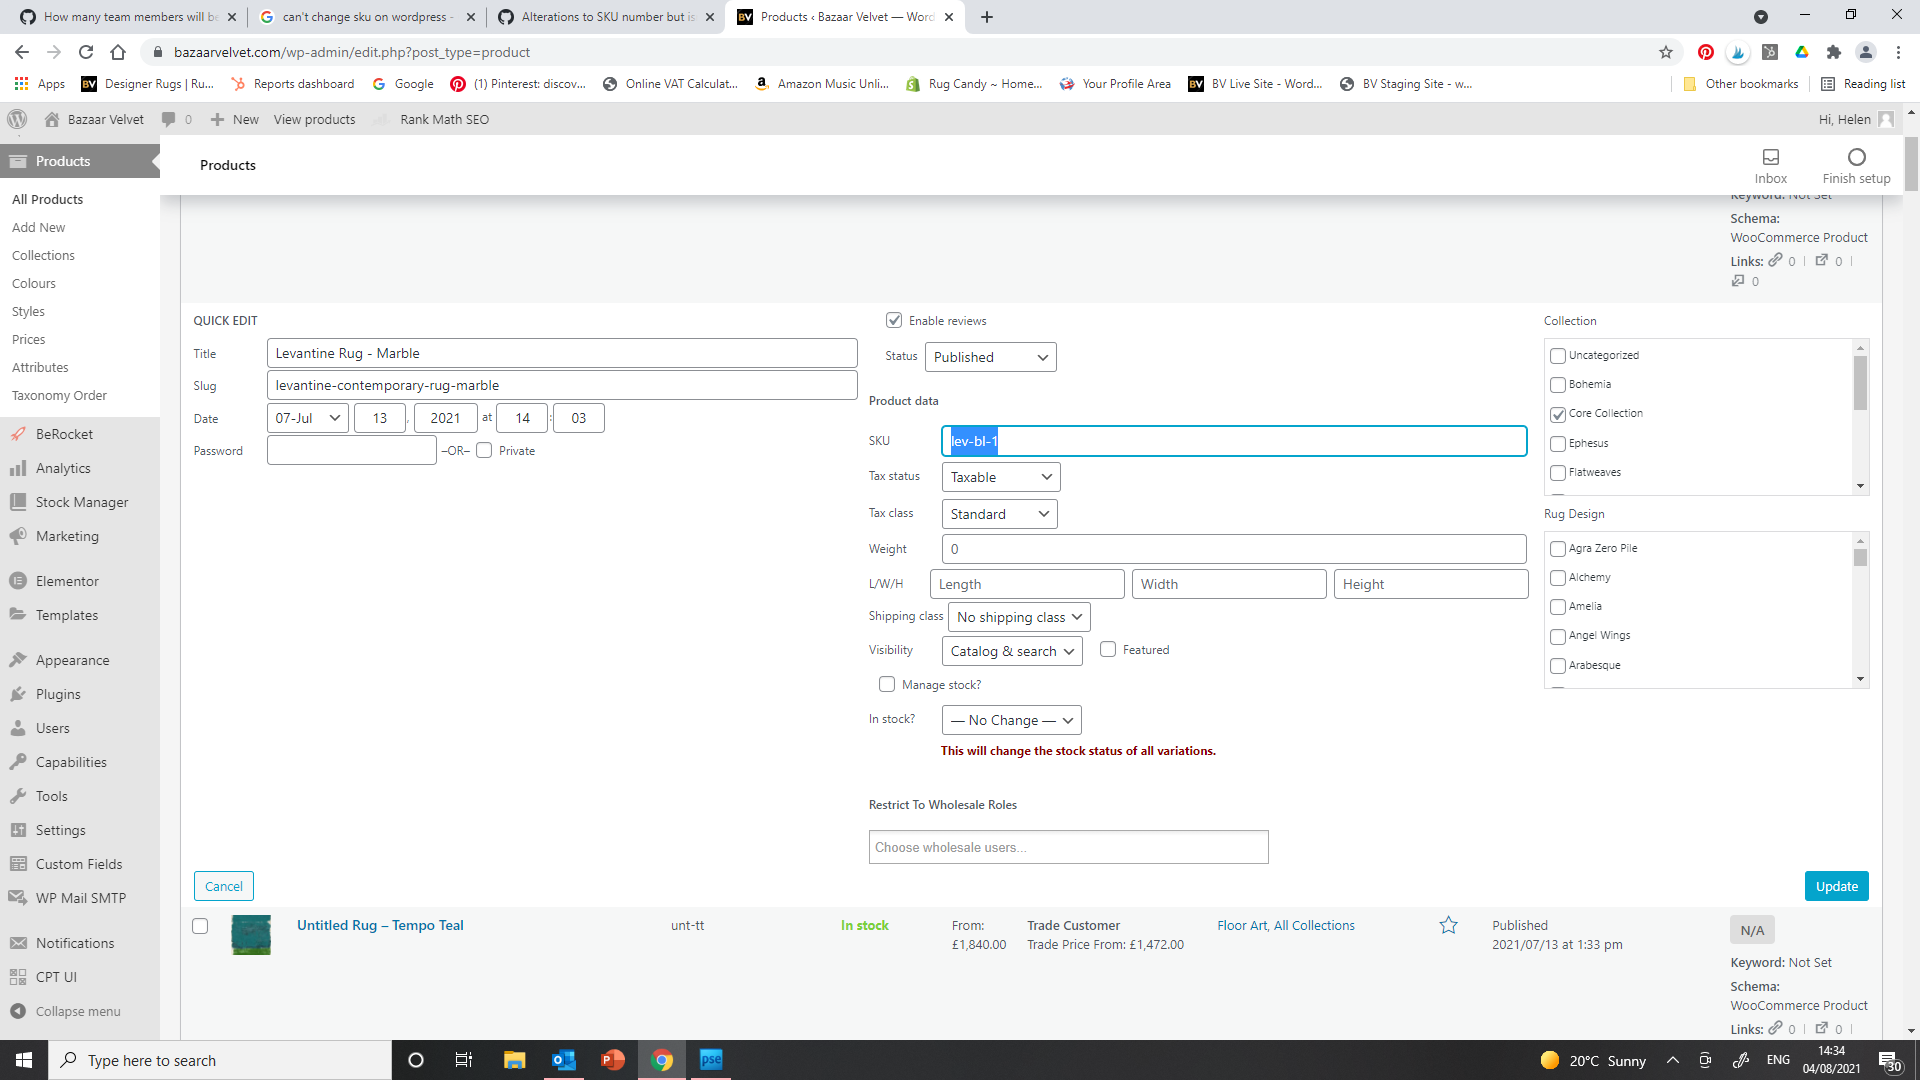This screenshot has width=1920, height=1080.
Task: Cancel the quick edit
Action: coord(223,886)
